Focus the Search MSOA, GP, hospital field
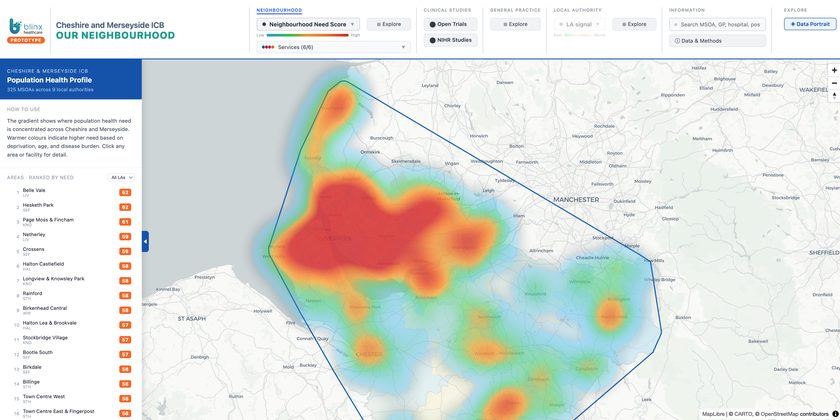The image size is (840, 420). [717, 24]
